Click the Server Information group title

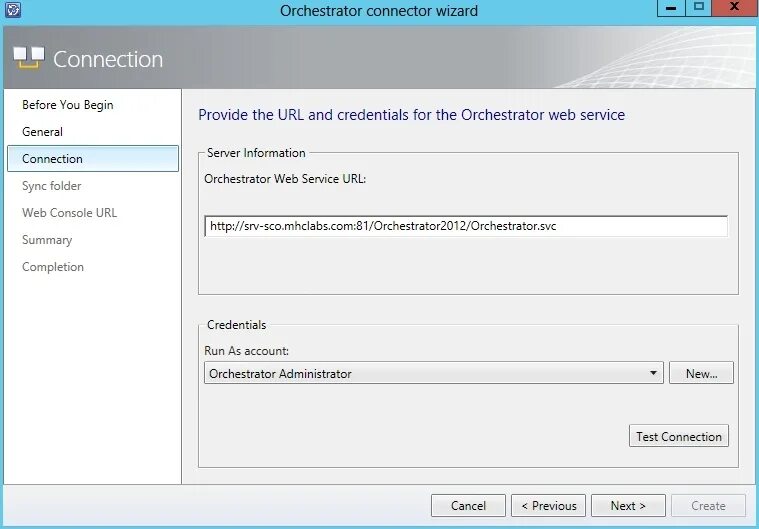(256, 153)
